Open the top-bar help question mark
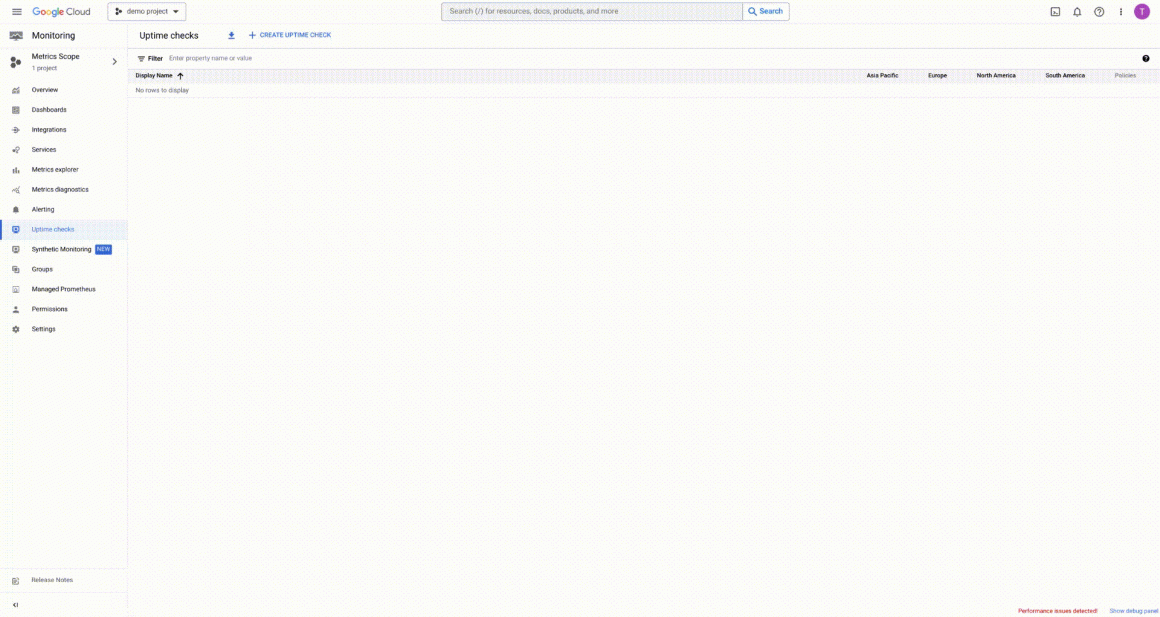This screenshot has height=617, width=1160. 1098,11
